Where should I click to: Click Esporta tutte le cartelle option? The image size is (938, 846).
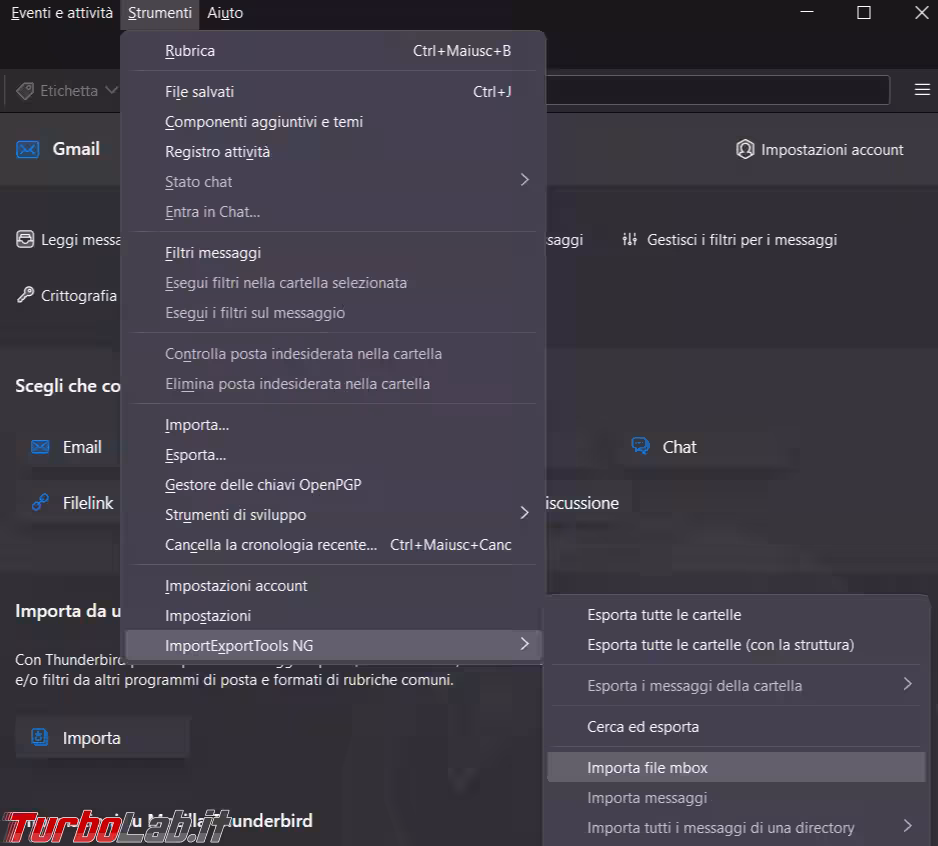point(664,615)
